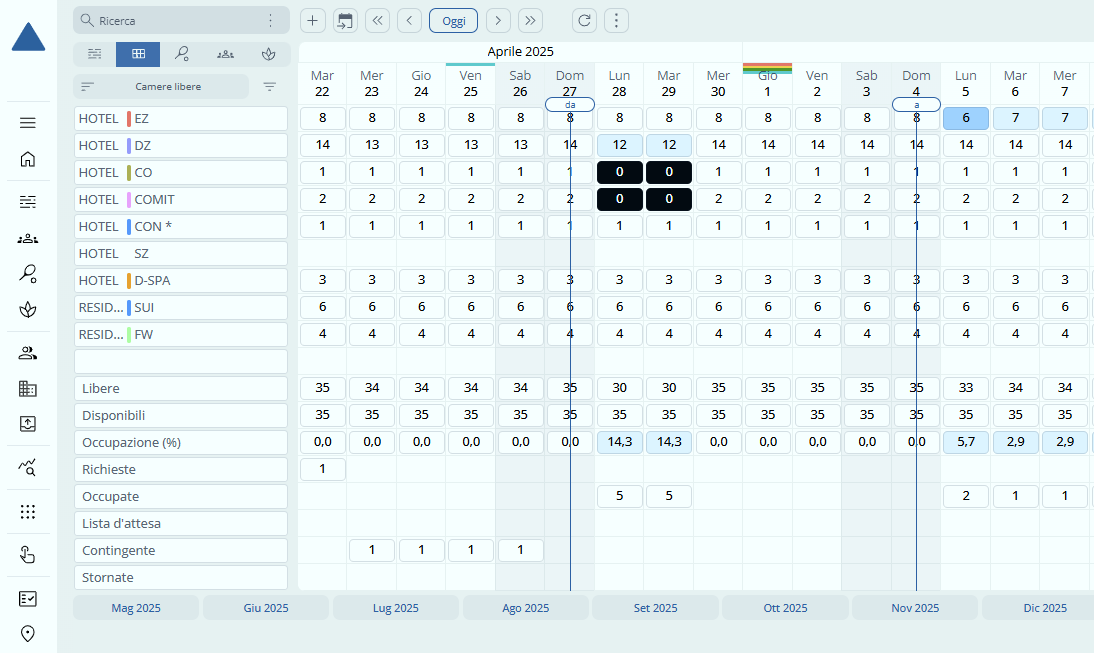The image size is (1094, 653).
Task: Switch to the grid view toggle
Action: (138, 54)
